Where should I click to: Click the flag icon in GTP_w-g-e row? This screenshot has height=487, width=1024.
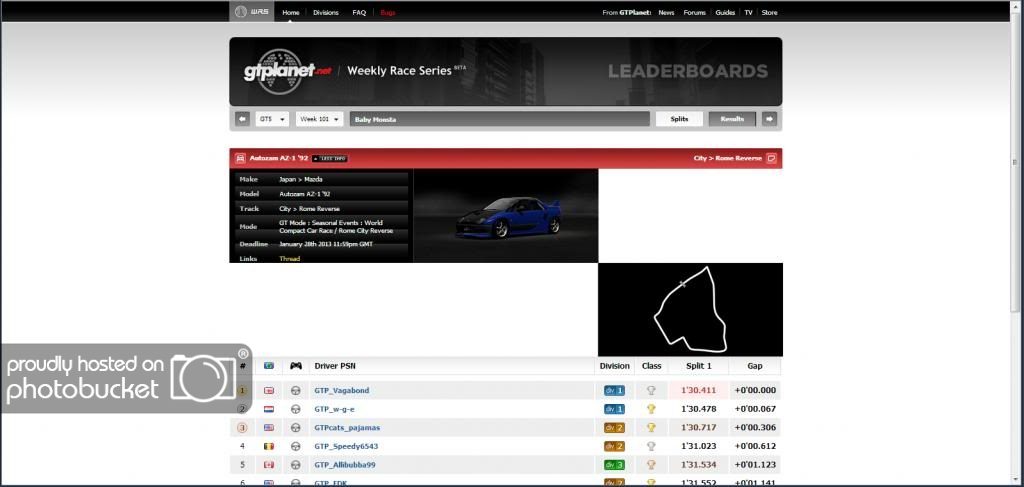click(x=268, y=409)
